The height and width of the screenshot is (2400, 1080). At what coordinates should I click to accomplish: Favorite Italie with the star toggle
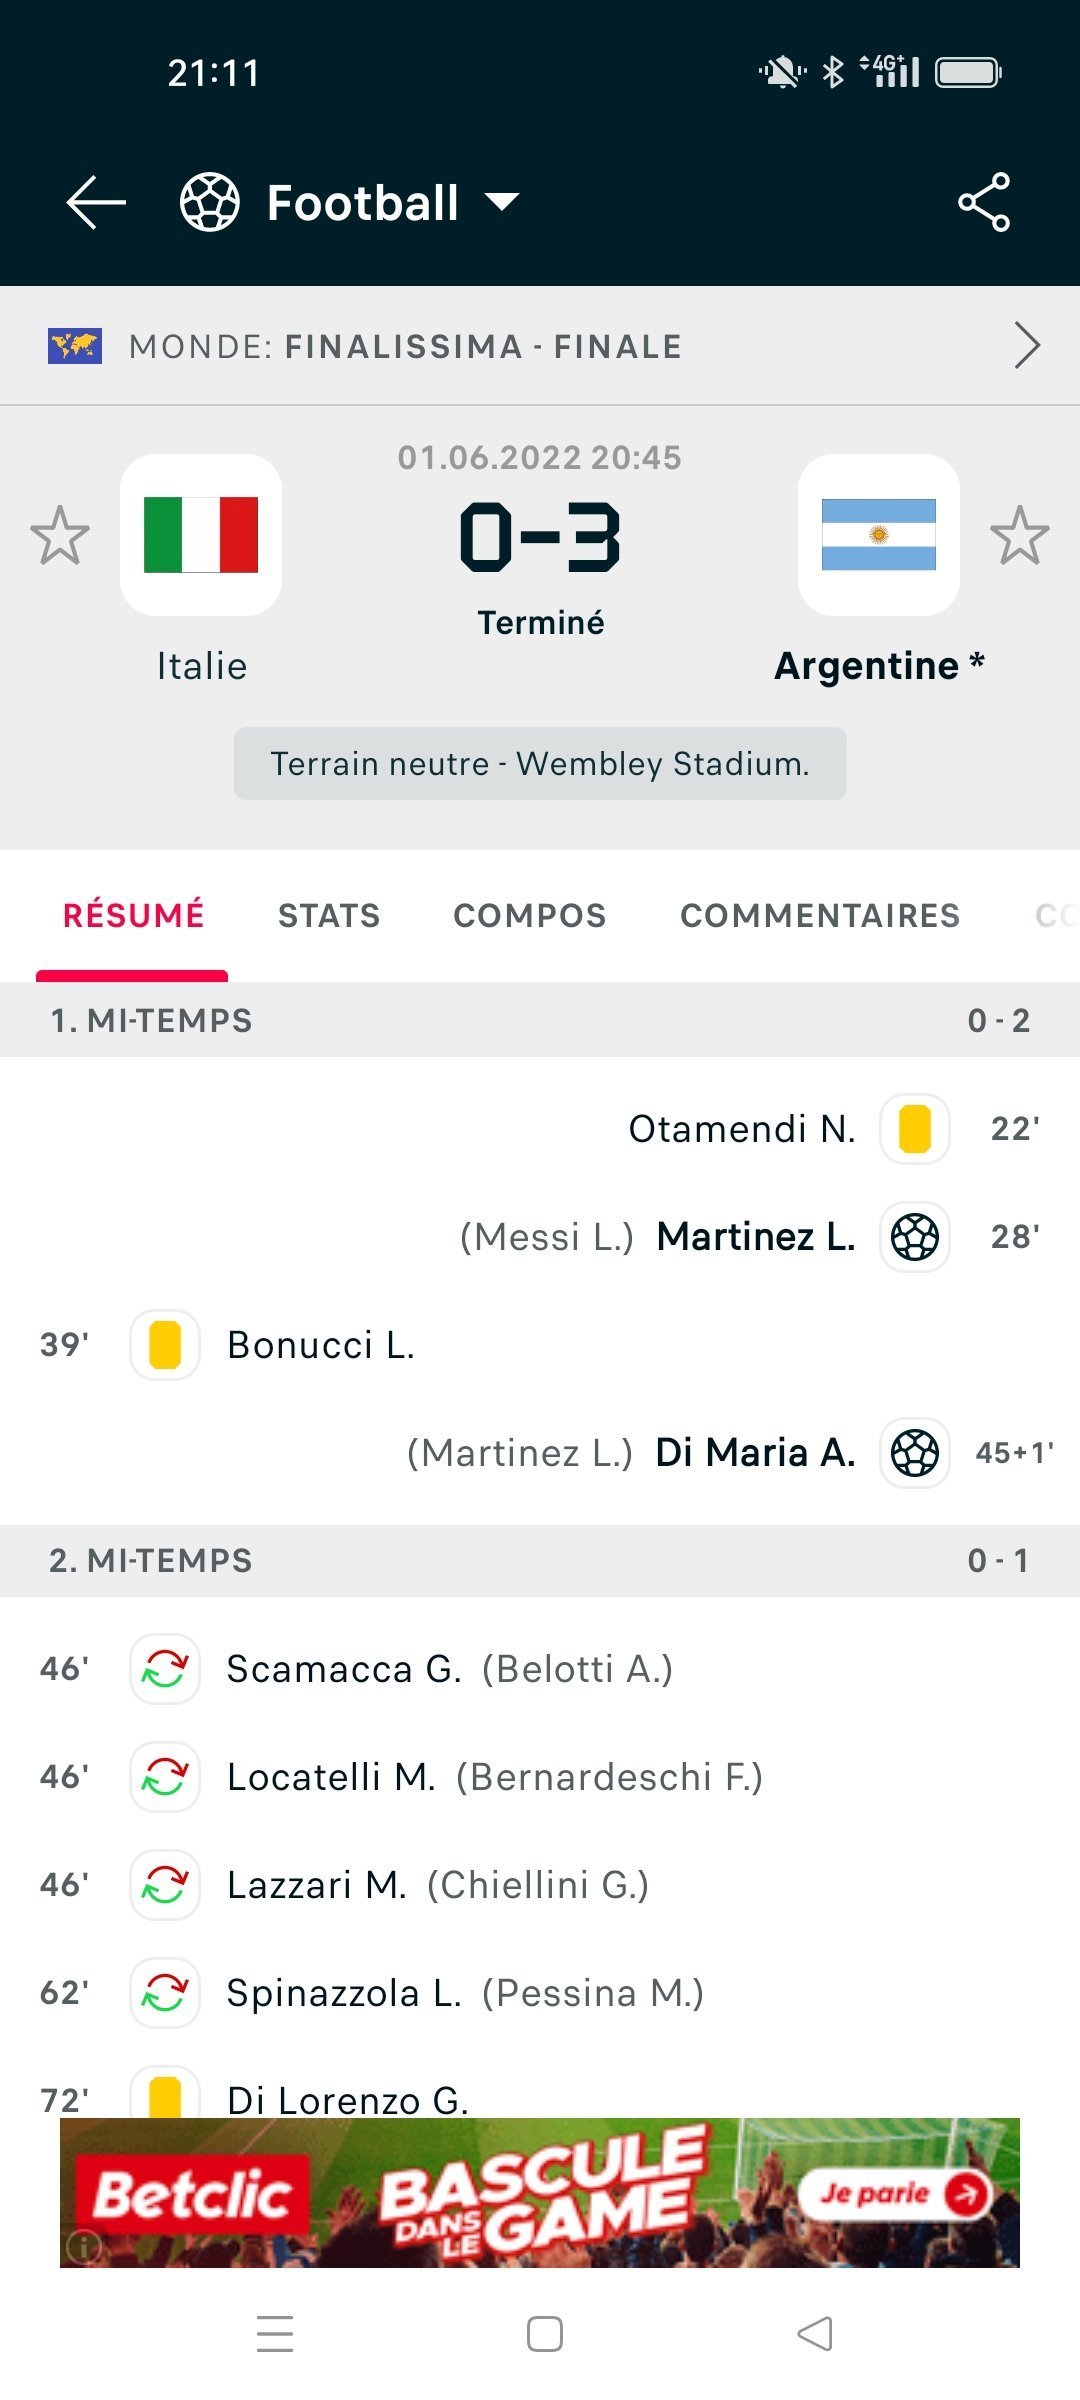pos(60,535)
